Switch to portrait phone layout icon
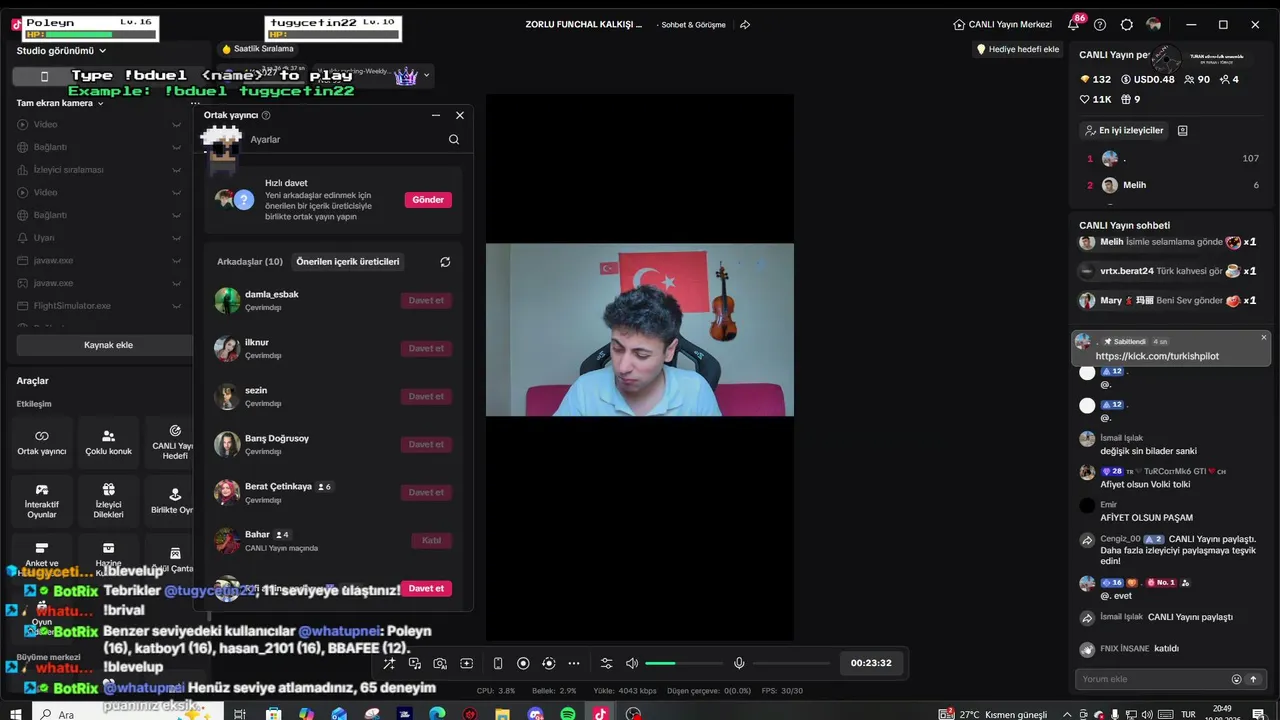The width and height of the screenshot is (1280, 720). point(498,663)
